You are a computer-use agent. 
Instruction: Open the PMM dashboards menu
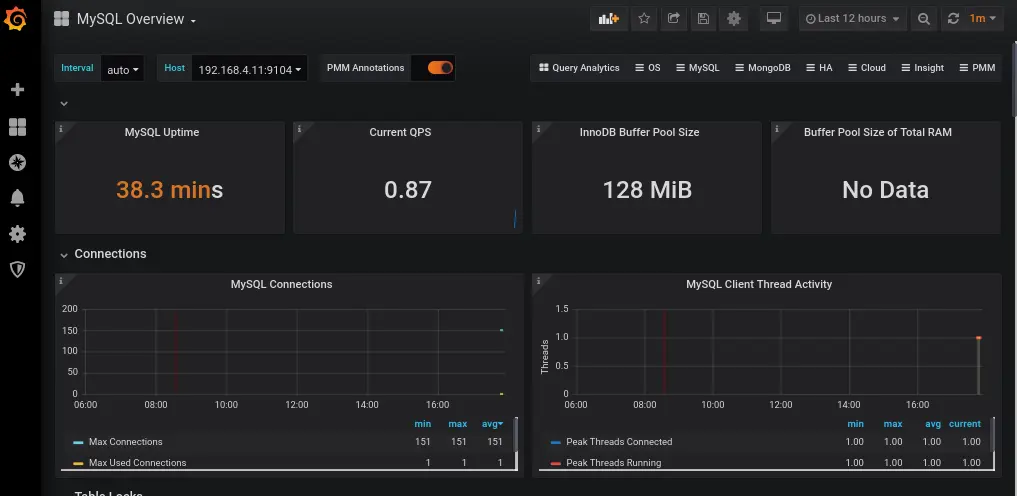pos(977,67)
